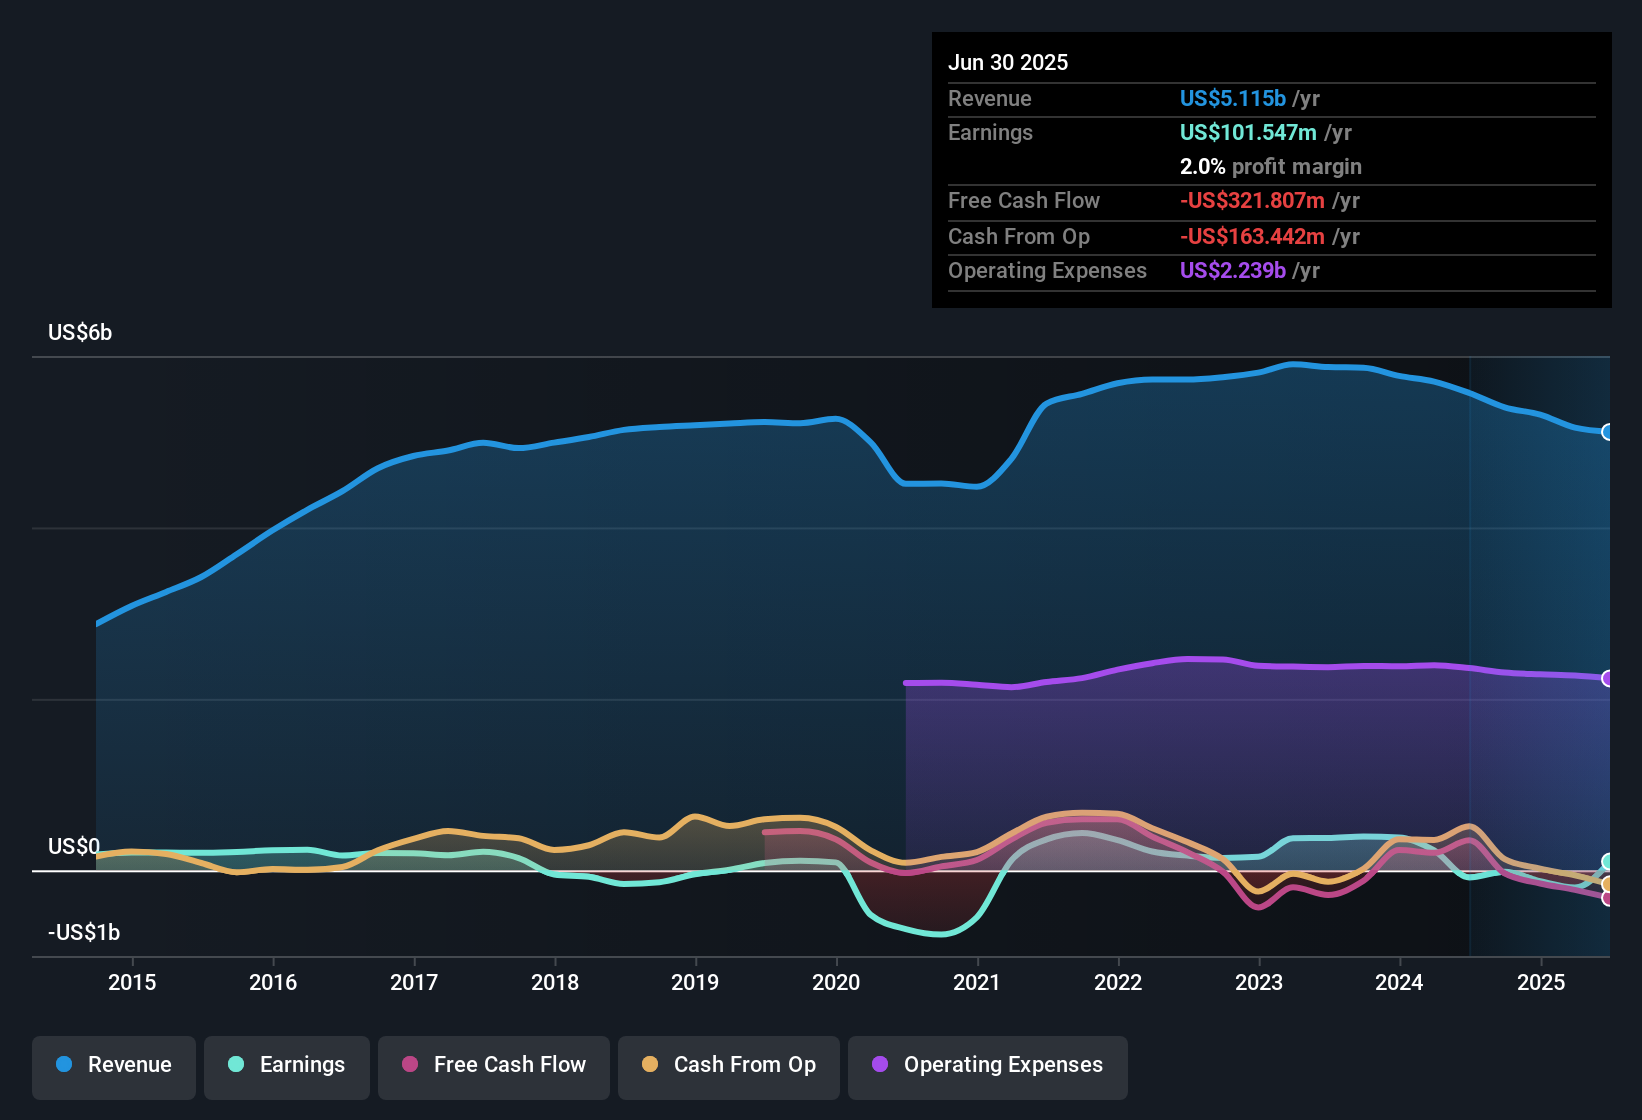Toggle the Earnings legend series
The image size is (1642, 1120).
coord(287,1065)
